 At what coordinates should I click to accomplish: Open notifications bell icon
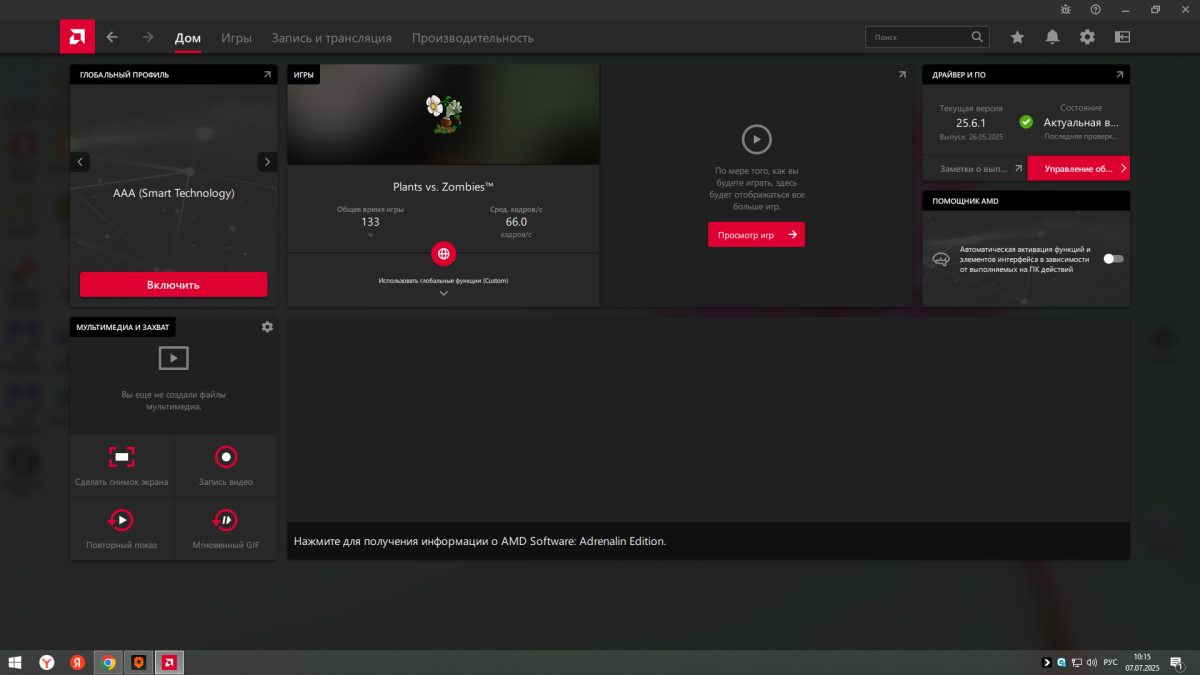1052,37
